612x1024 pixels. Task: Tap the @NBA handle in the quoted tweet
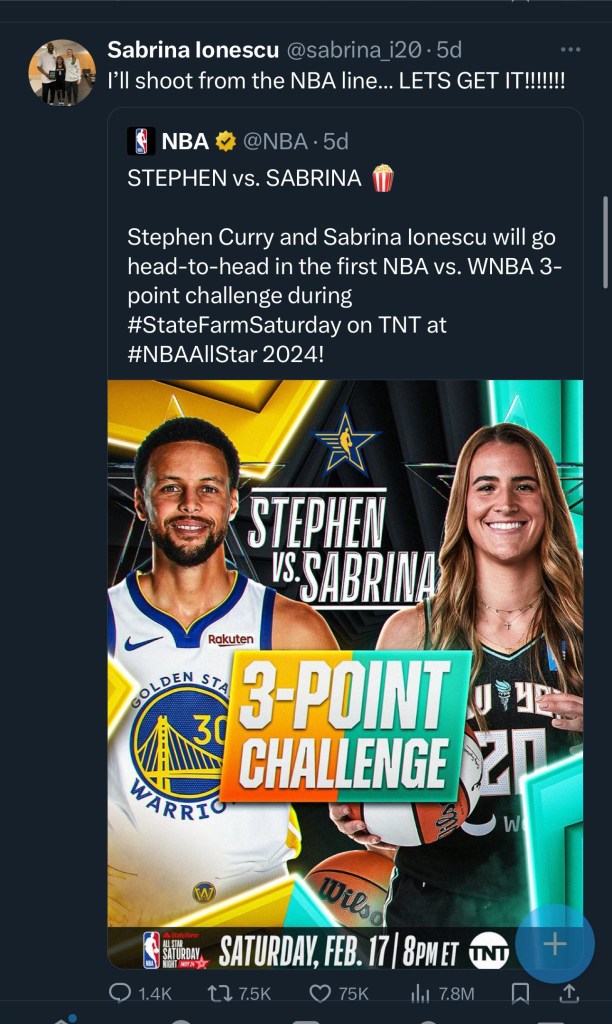click(x=275, y=141)
